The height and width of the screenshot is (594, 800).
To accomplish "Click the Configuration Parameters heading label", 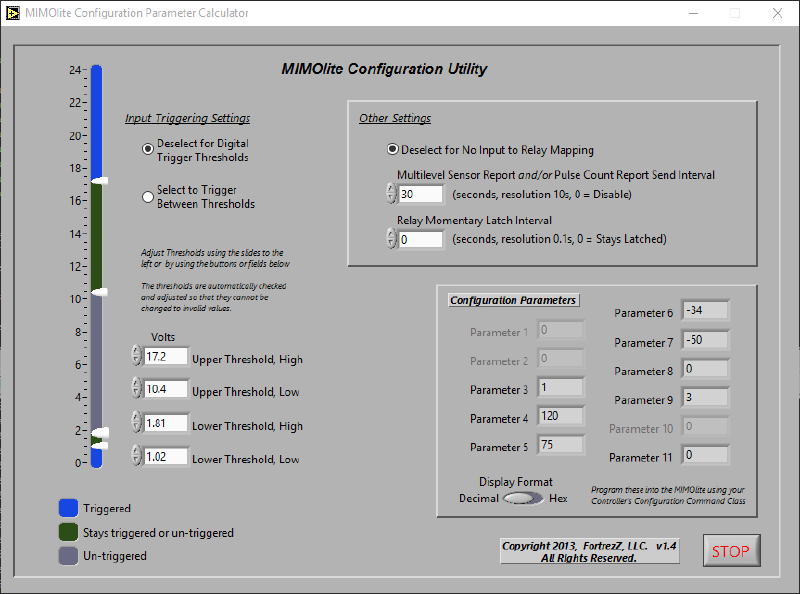I will tap(513, 300).
